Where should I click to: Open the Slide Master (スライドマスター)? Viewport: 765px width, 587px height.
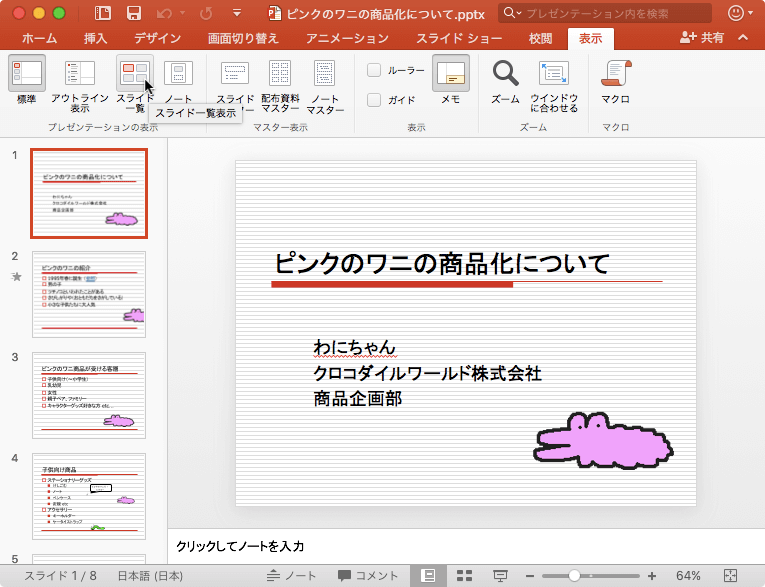pos(235,85)
